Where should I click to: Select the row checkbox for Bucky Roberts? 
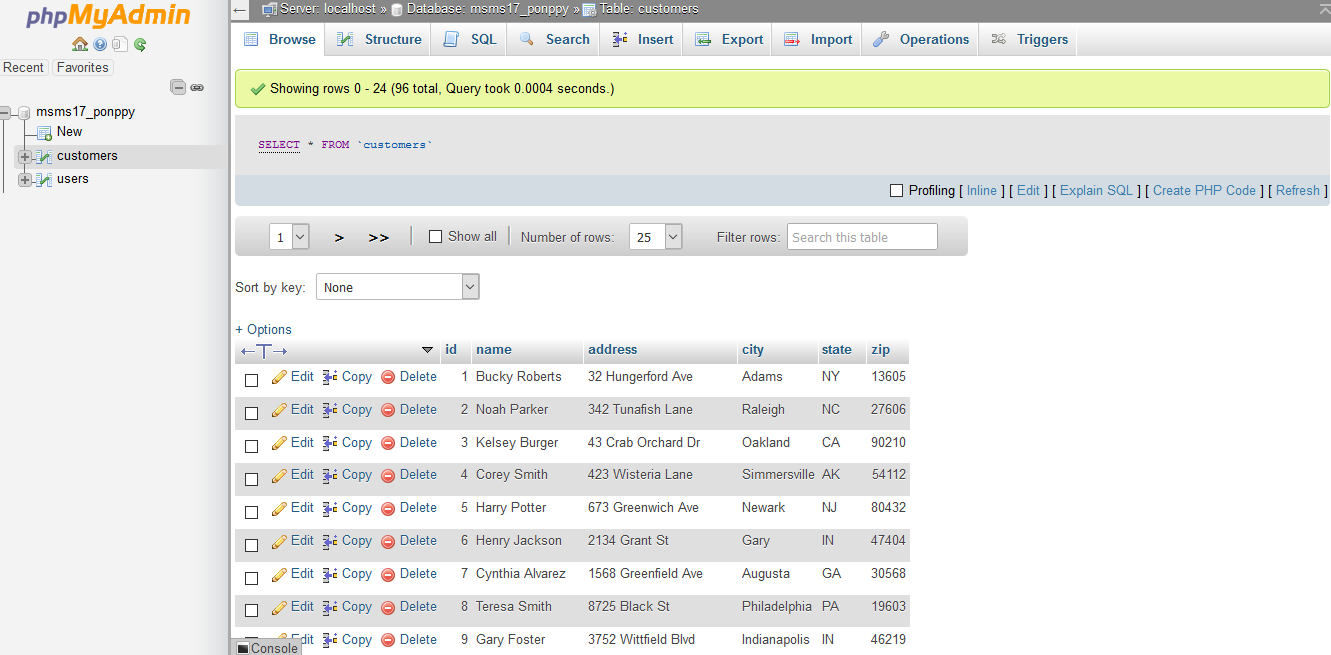tap(252, 380)
